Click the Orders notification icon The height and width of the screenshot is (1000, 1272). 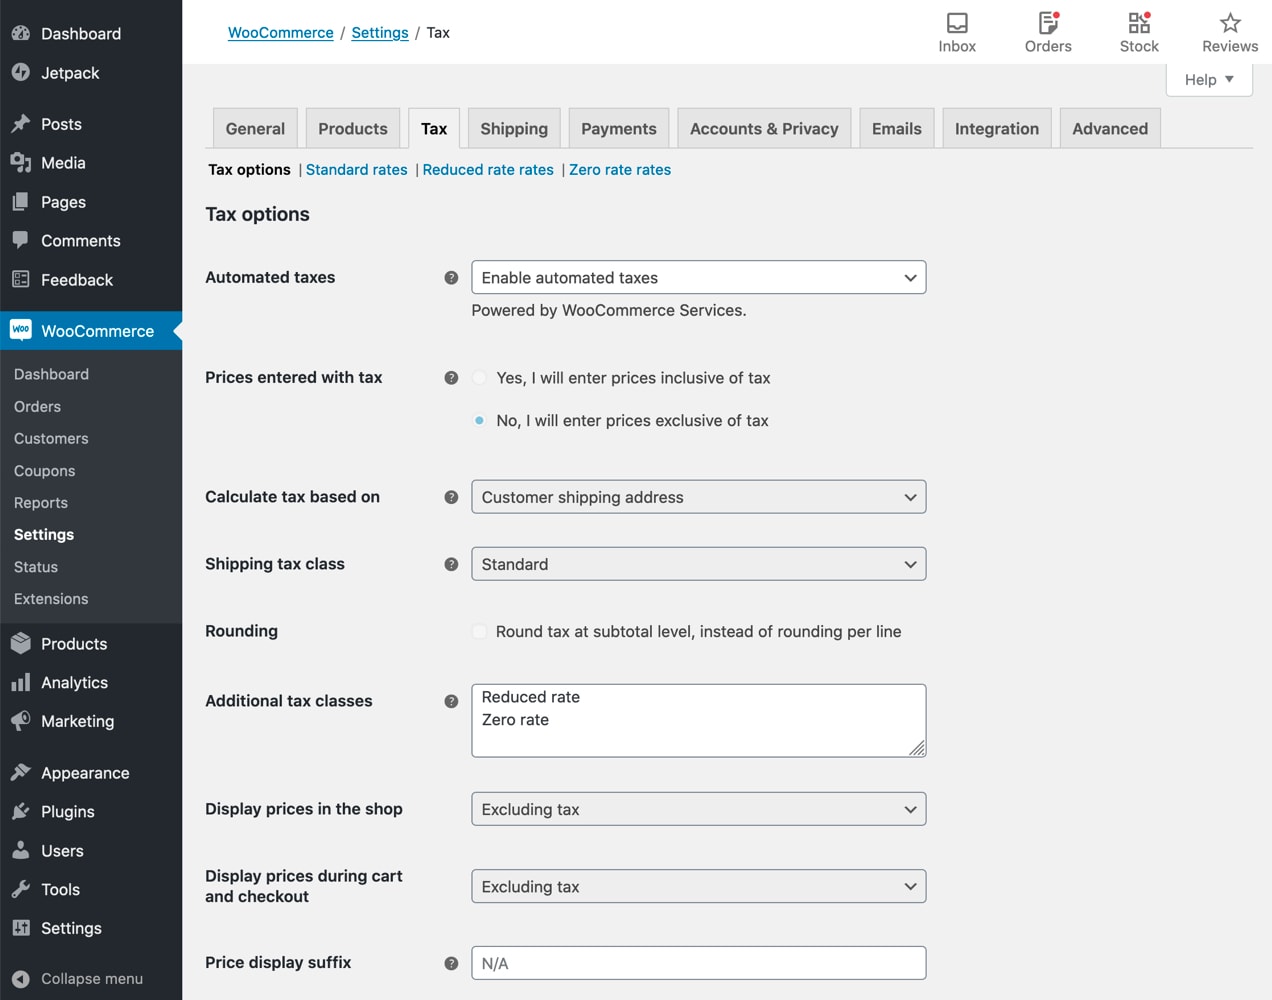[x=1046, y=31]
